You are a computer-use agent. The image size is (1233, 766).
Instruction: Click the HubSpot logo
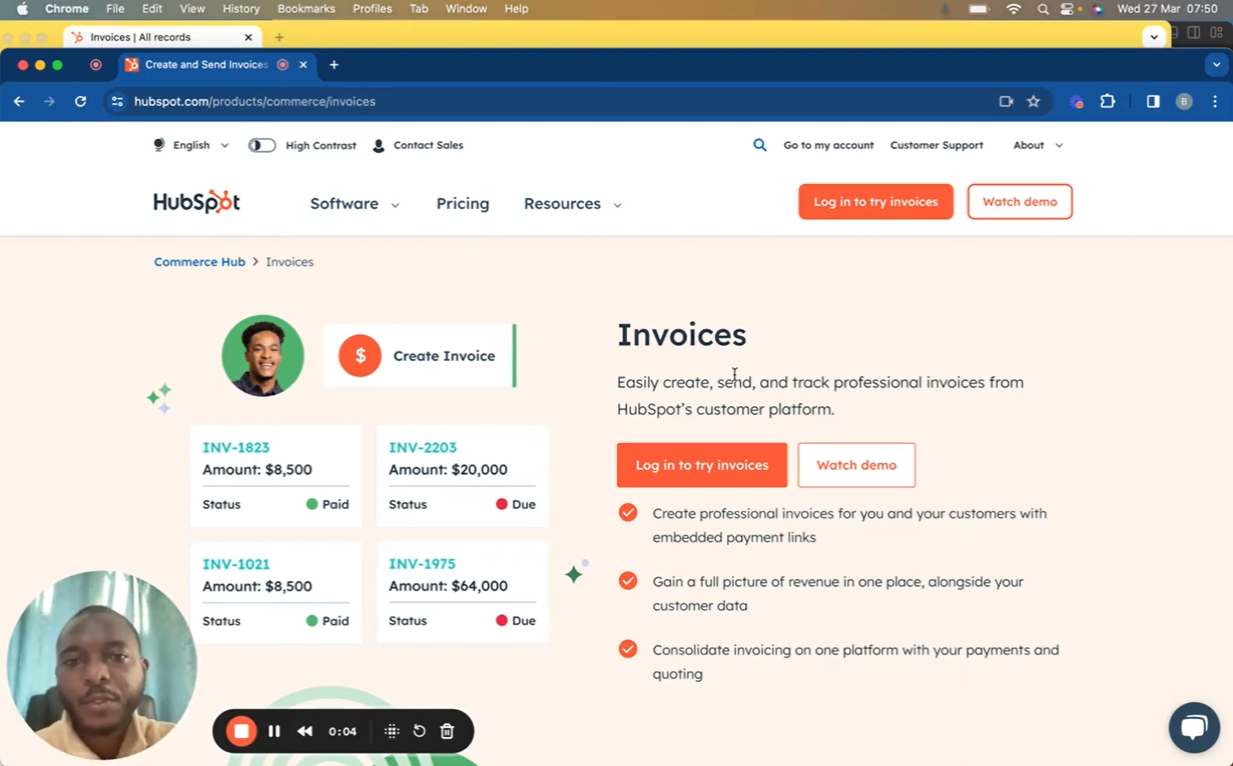point(197,202)
